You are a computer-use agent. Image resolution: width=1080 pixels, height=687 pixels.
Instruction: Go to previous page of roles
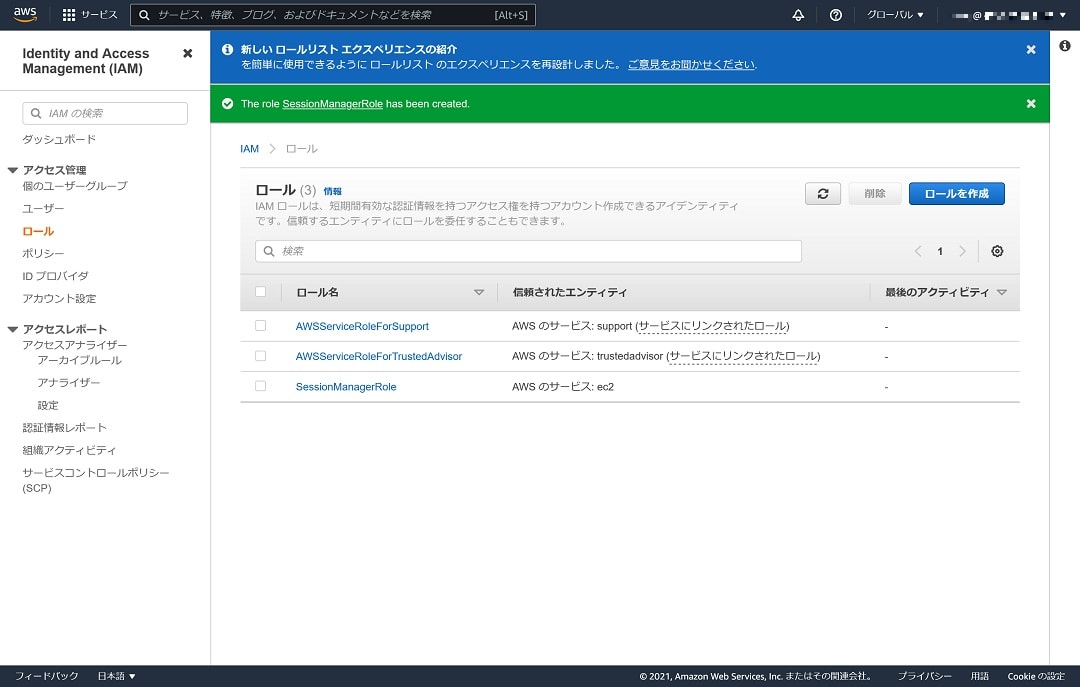coord(918,251)
